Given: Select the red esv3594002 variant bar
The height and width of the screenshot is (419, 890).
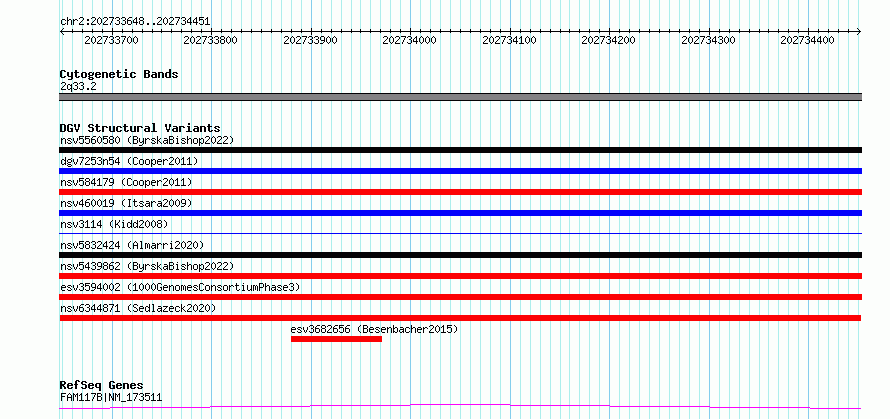Looking at the screenshot, I should point(461,297).
